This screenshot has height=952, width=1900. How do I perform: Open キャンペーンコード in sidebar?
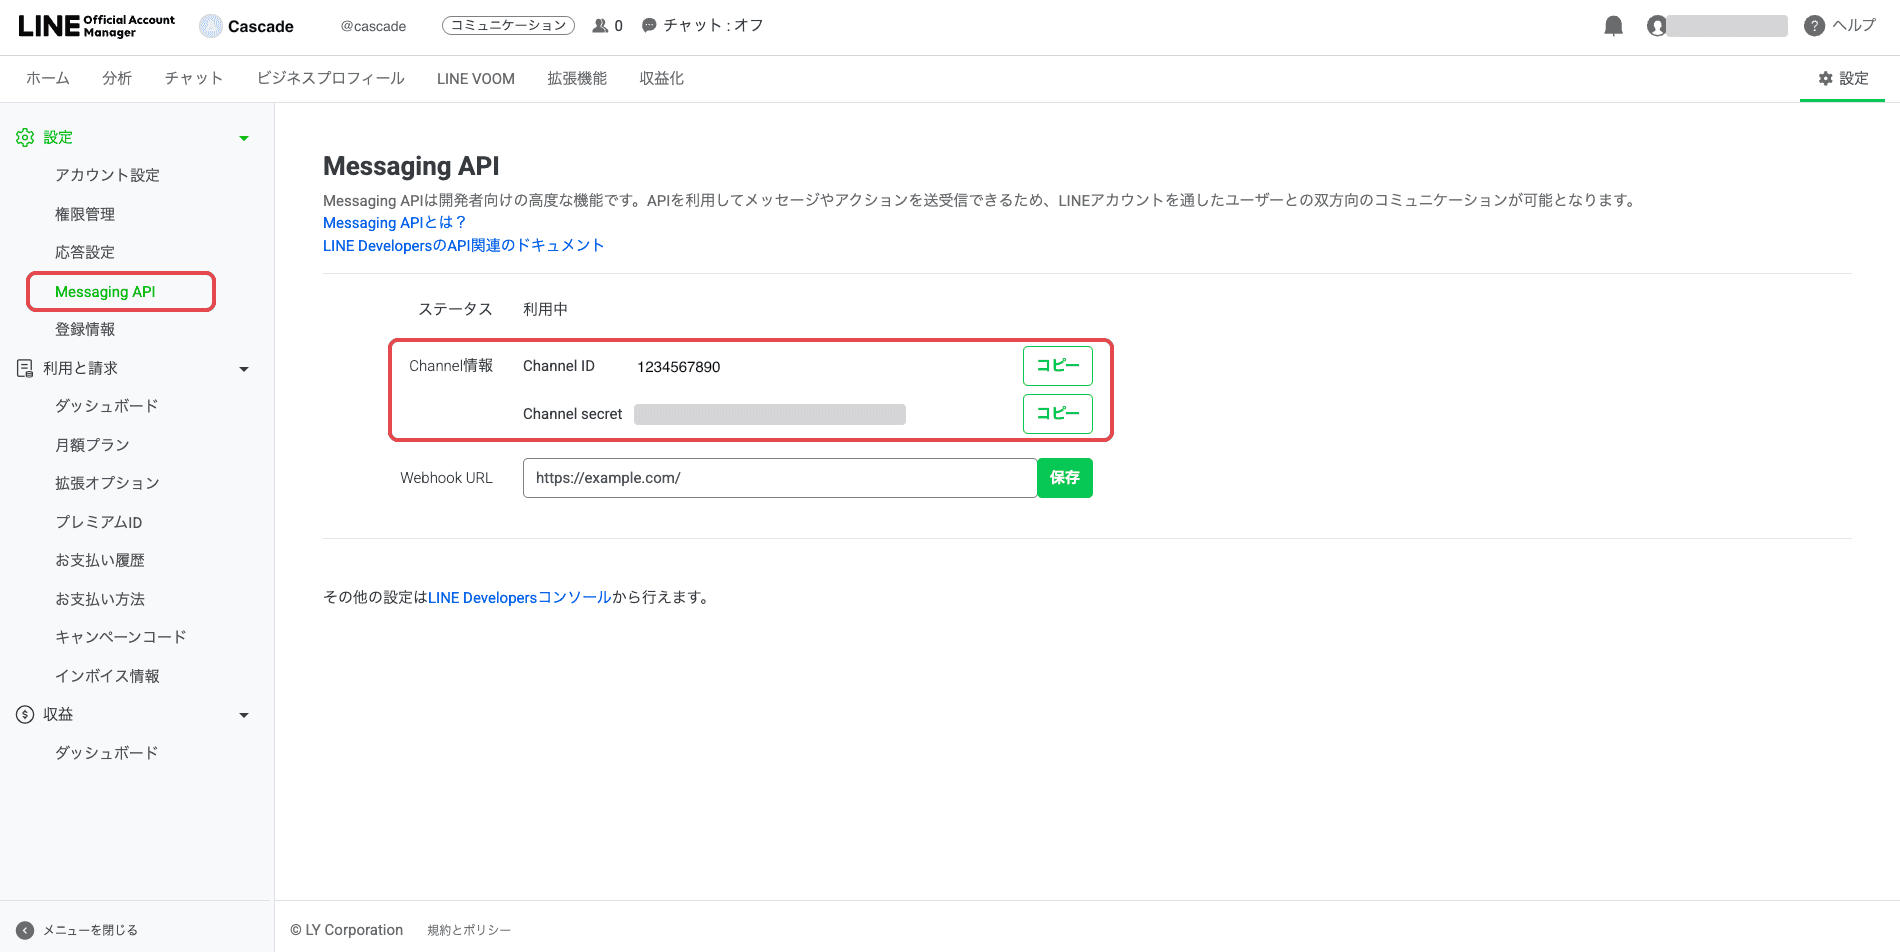coord(121,637)
